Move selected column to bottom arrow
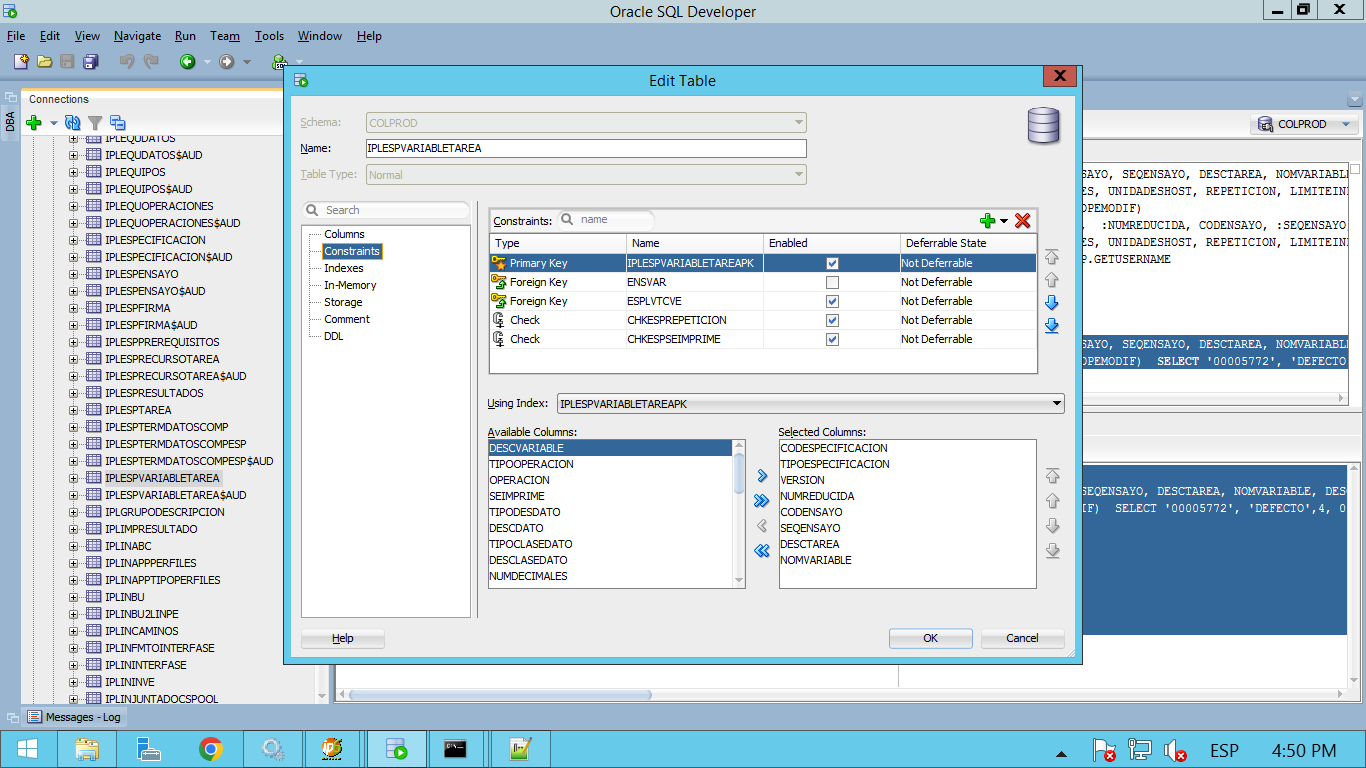 coord(1051,551)
